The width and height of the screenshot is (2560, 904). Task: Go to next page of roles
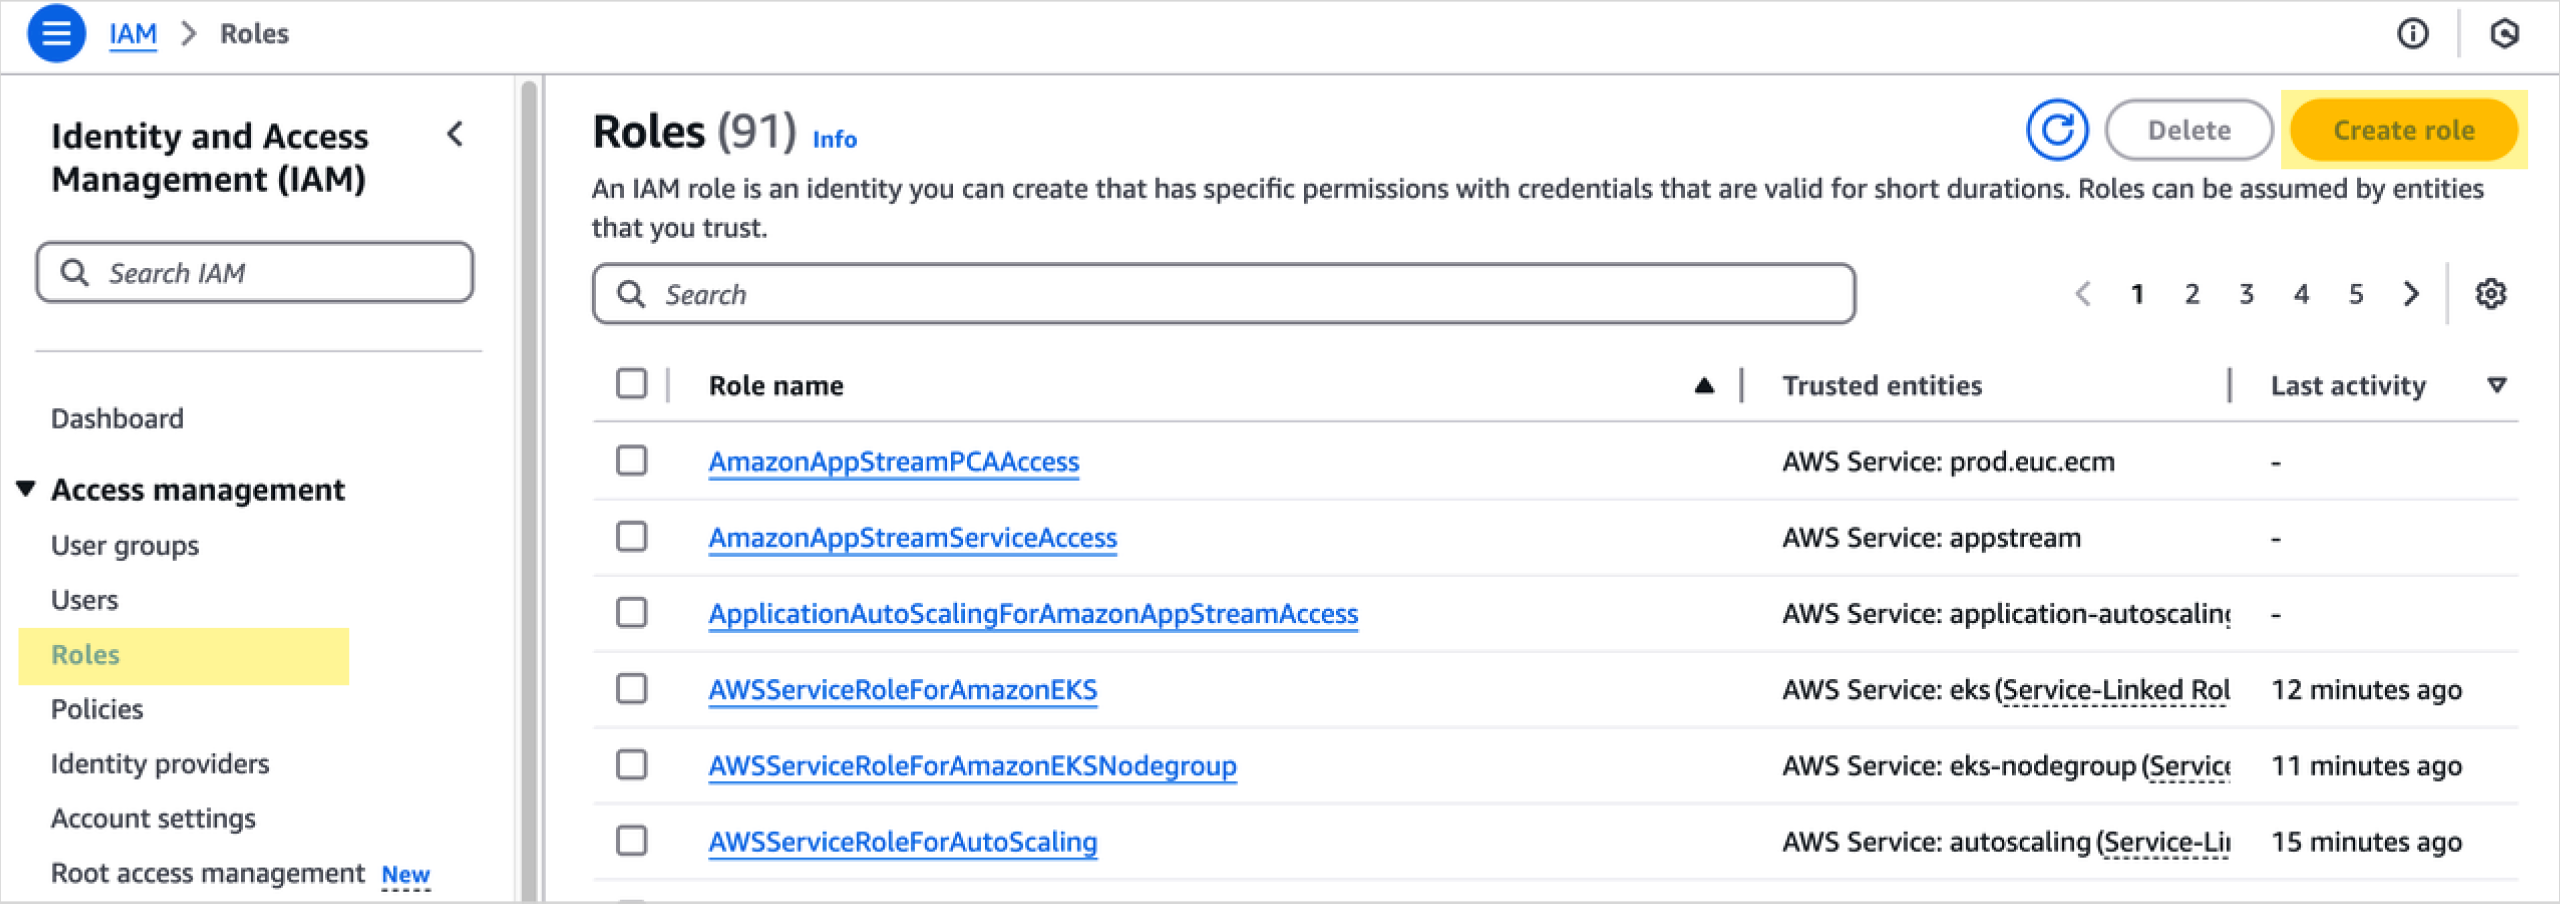[x=2412, y=294]
